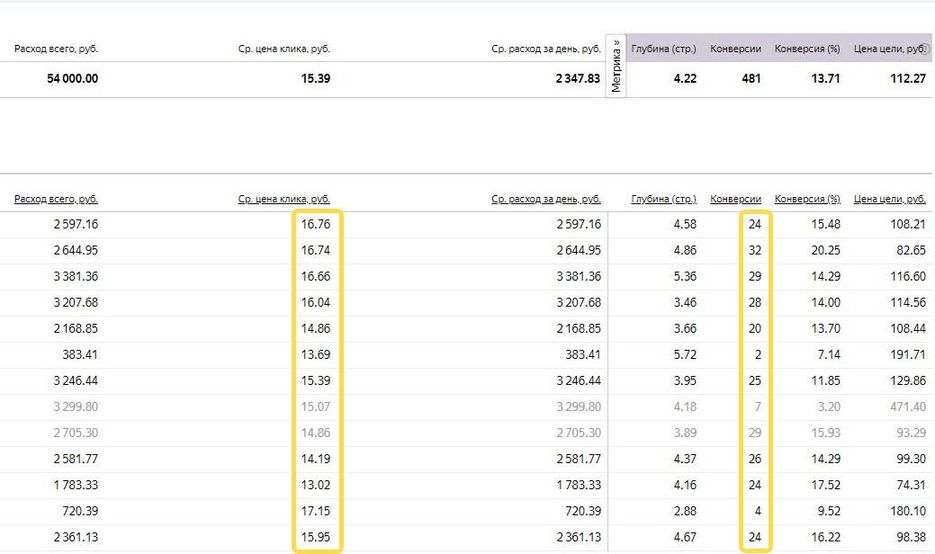Select the conversions cell showing 26
The width and height of the screenshot is (935, 554).
pos(755,459)
